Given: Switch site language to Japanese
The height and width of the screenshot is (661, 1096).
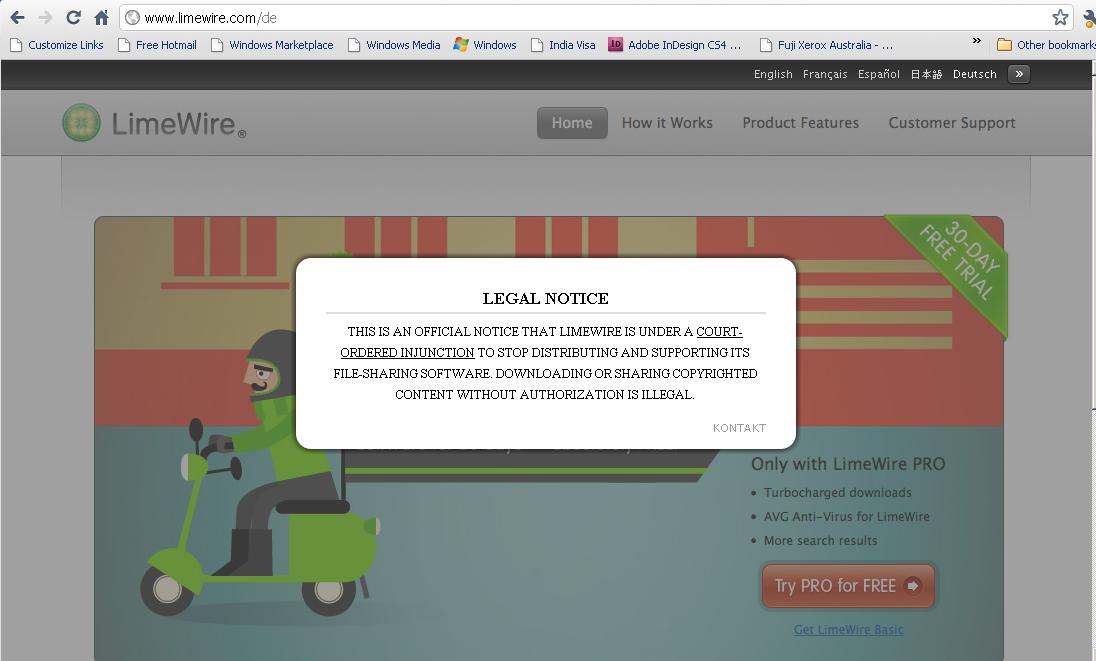Looking at the screenshot, I should click(x=926, y=74).
